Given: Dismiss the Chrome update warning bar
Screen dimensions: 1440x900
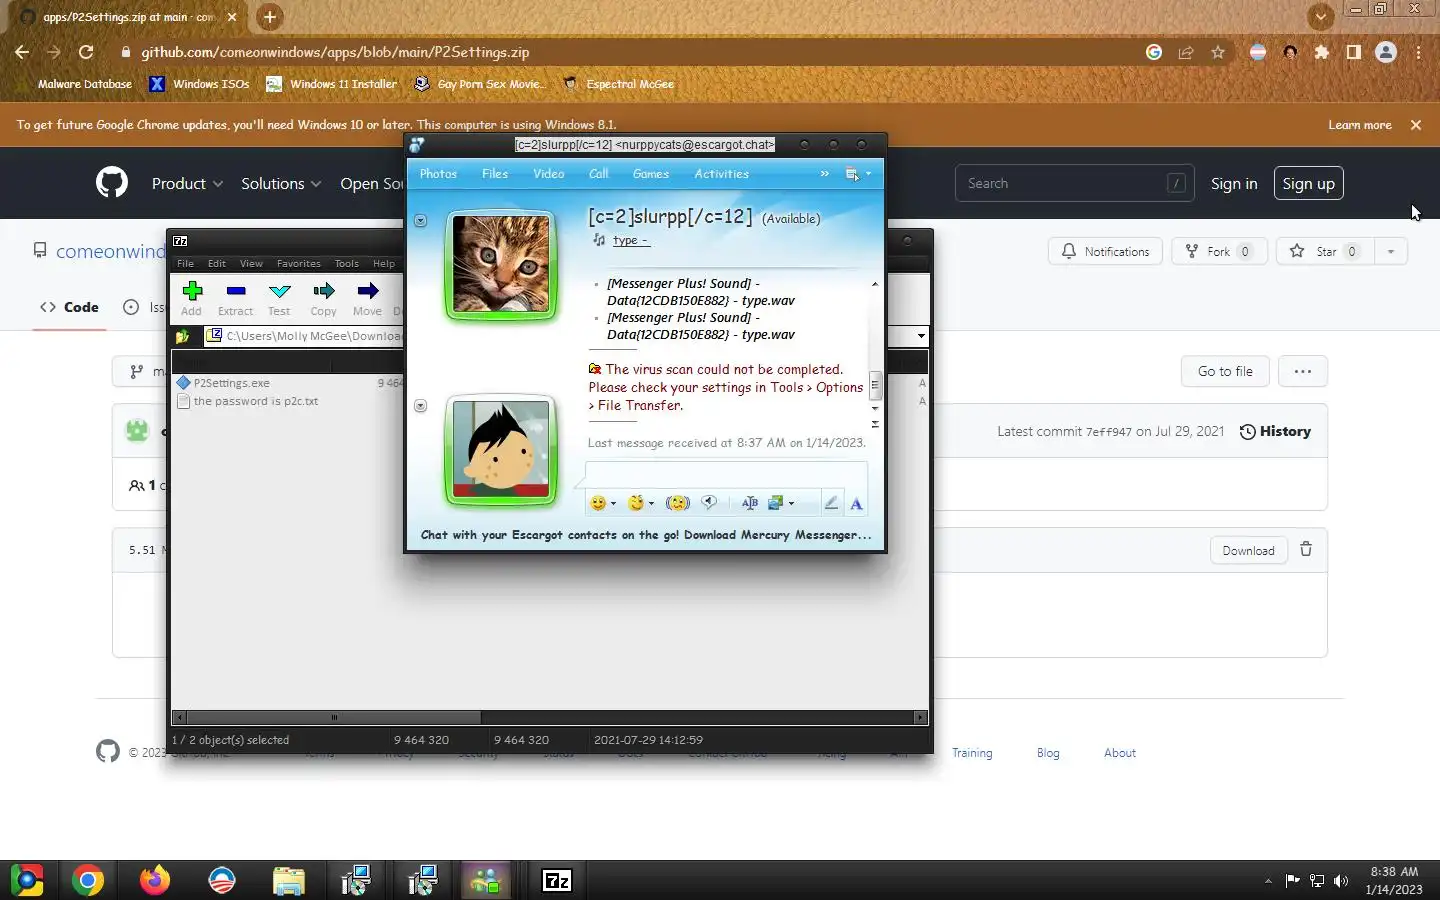Looking at the screenshot, I should tap(1416, 125).
